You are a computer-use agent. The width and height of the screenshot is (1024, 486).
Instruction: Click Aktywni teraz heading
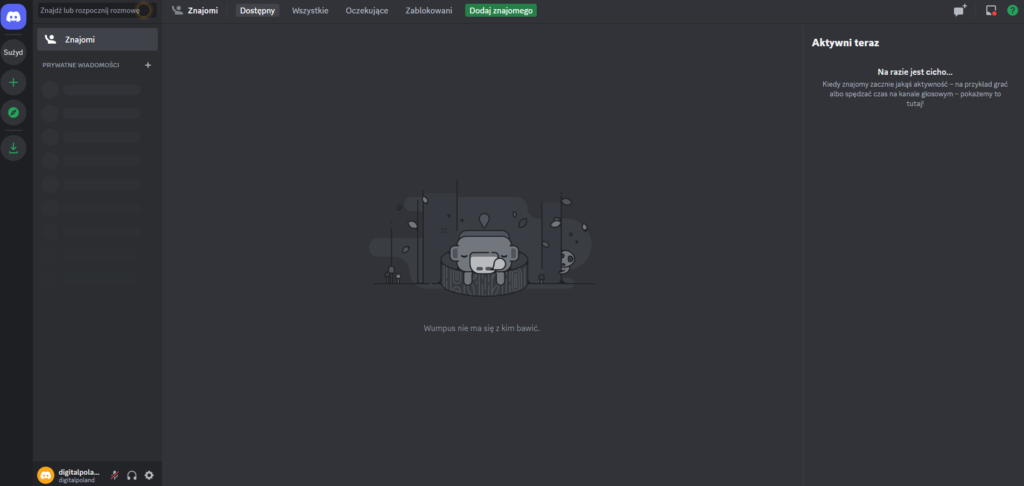(x=845, y=42)
